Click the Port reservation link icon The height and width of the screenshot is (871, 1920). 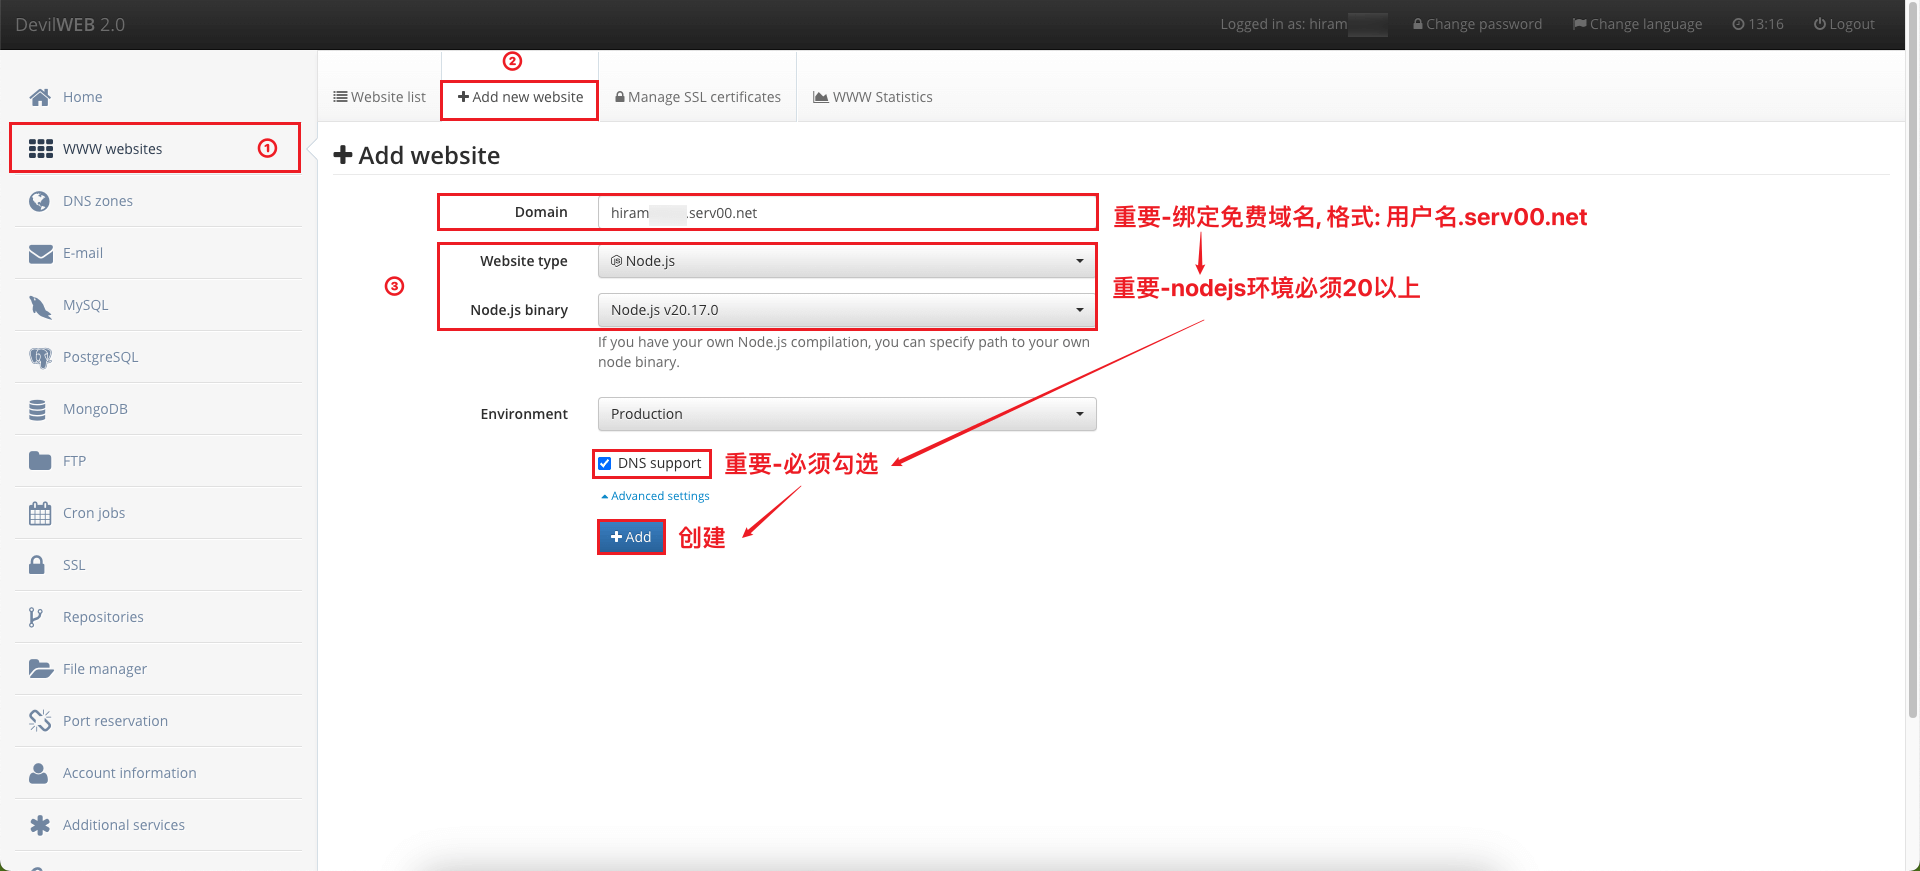click(40, 721)
